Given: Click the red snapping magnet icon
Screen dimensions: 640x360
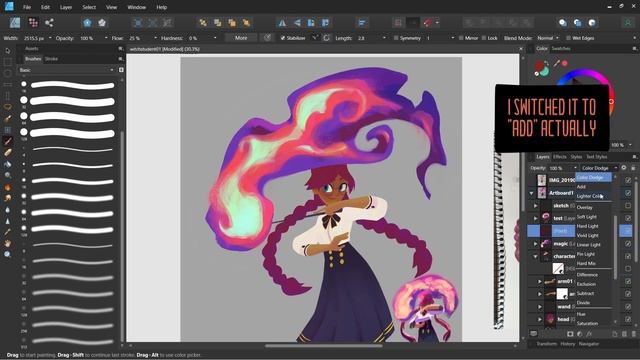Looking at the screenshot, I should tap(427, 23).
